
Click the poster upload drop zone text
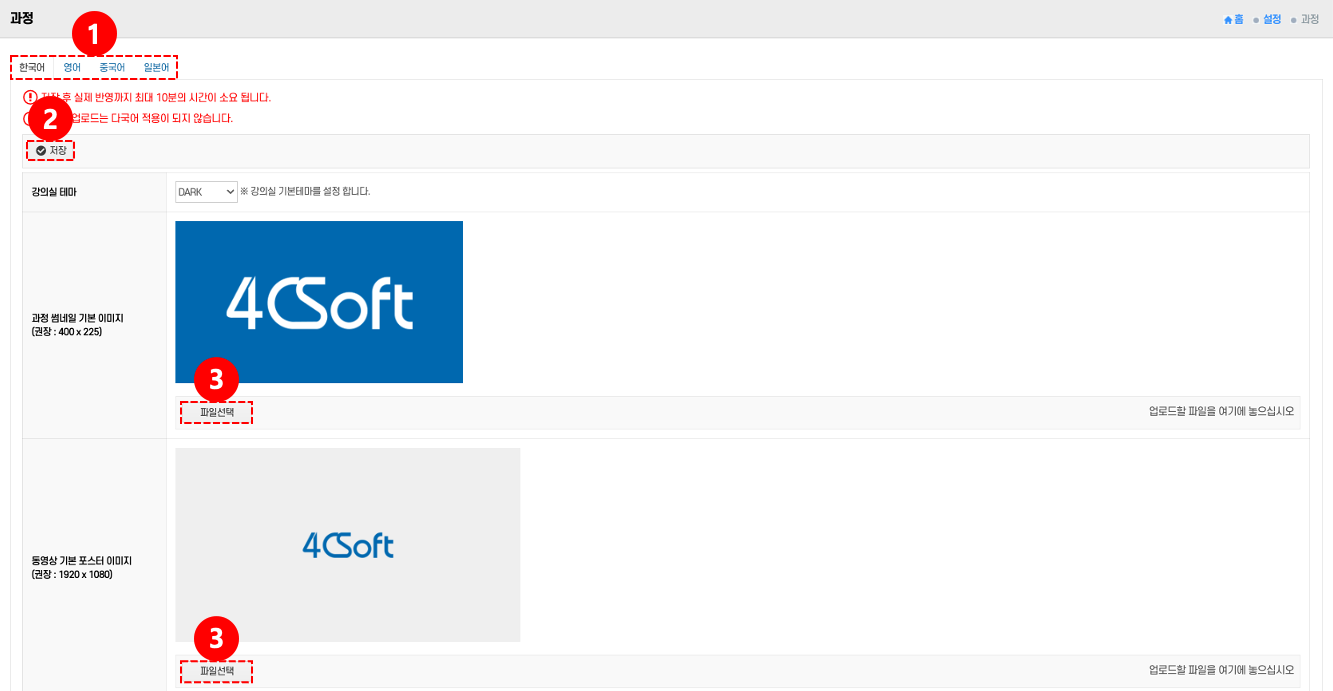click(x=1221, y=670)
